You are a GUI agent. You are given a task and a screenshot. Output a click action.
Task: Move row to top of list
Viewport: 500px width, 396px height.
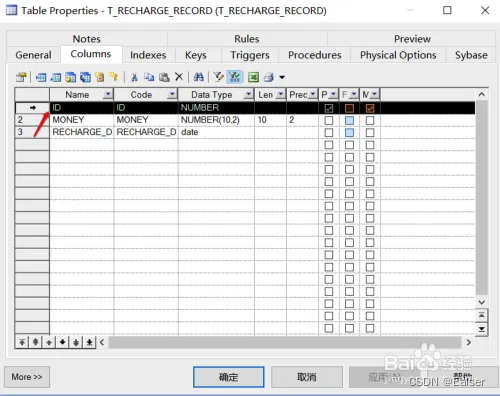tap(22, 342)
